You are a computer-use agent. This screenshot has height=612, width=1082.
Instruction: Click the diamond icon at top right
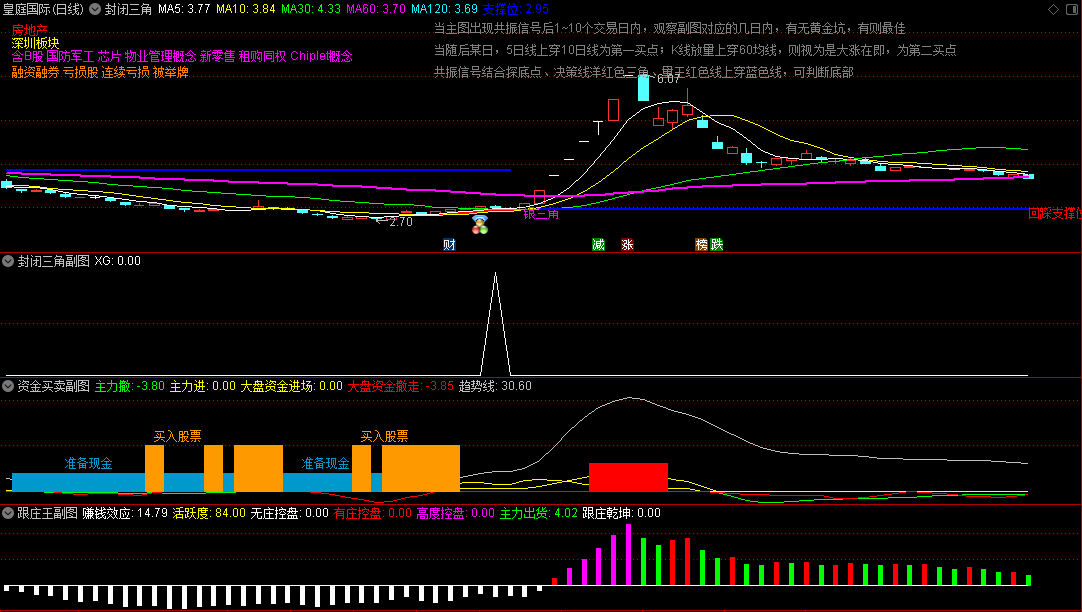[x=1053, y=9]
